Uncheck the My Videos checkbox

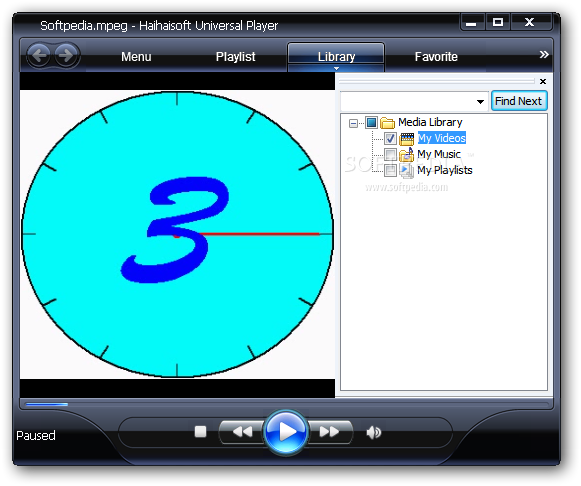(390, 139)
